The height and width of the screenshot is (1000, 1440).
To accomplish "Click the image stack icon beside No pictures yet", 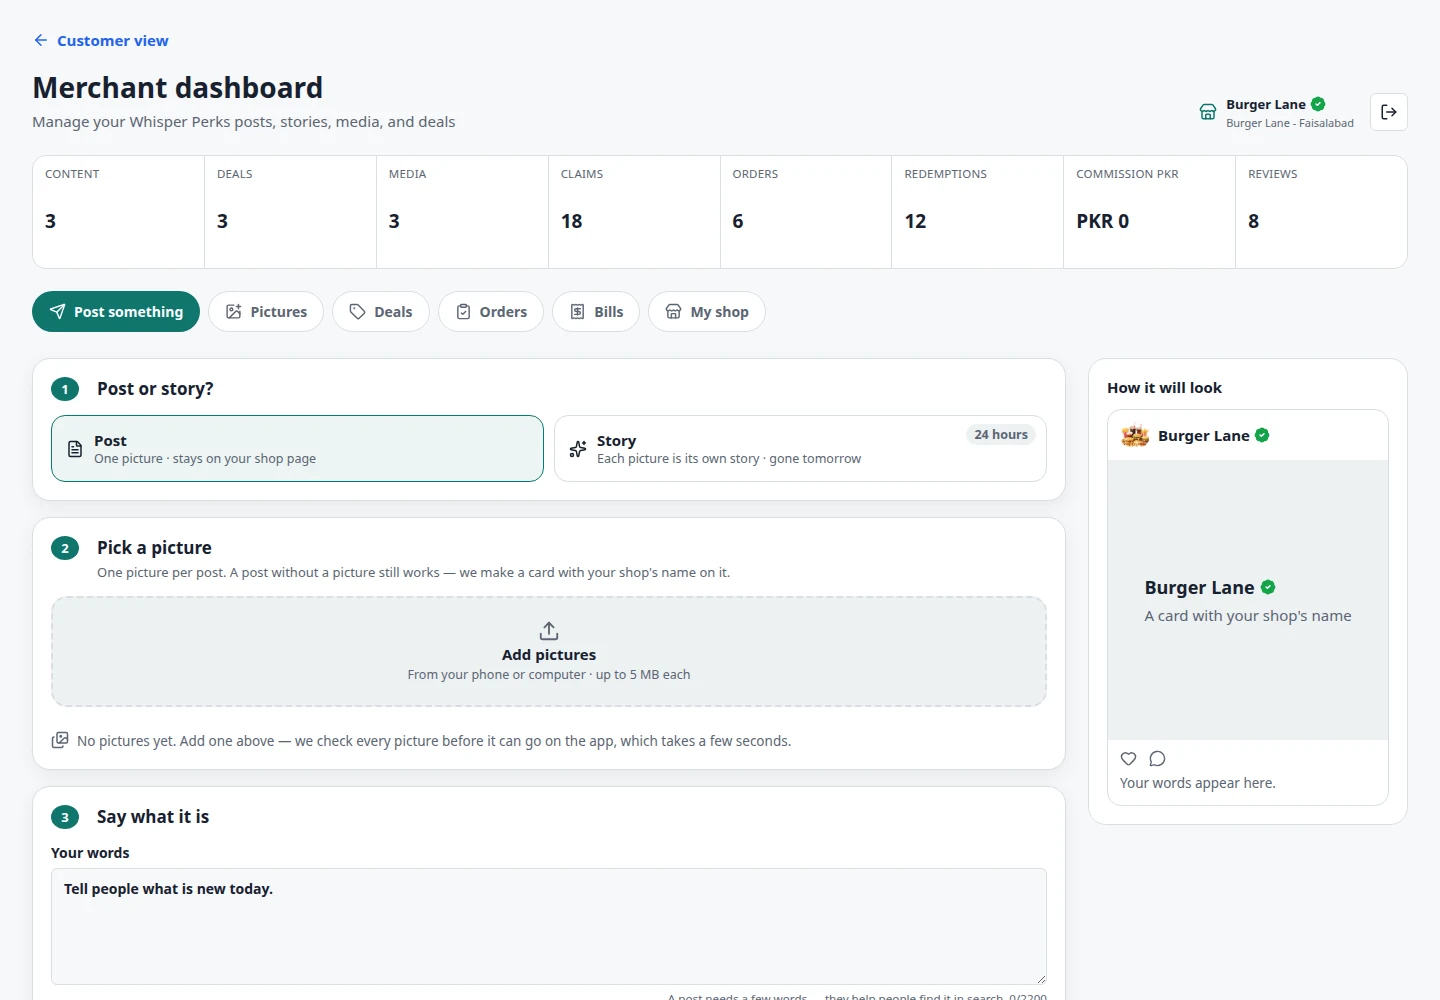I will pyautogui.click(x=60, y=740).
